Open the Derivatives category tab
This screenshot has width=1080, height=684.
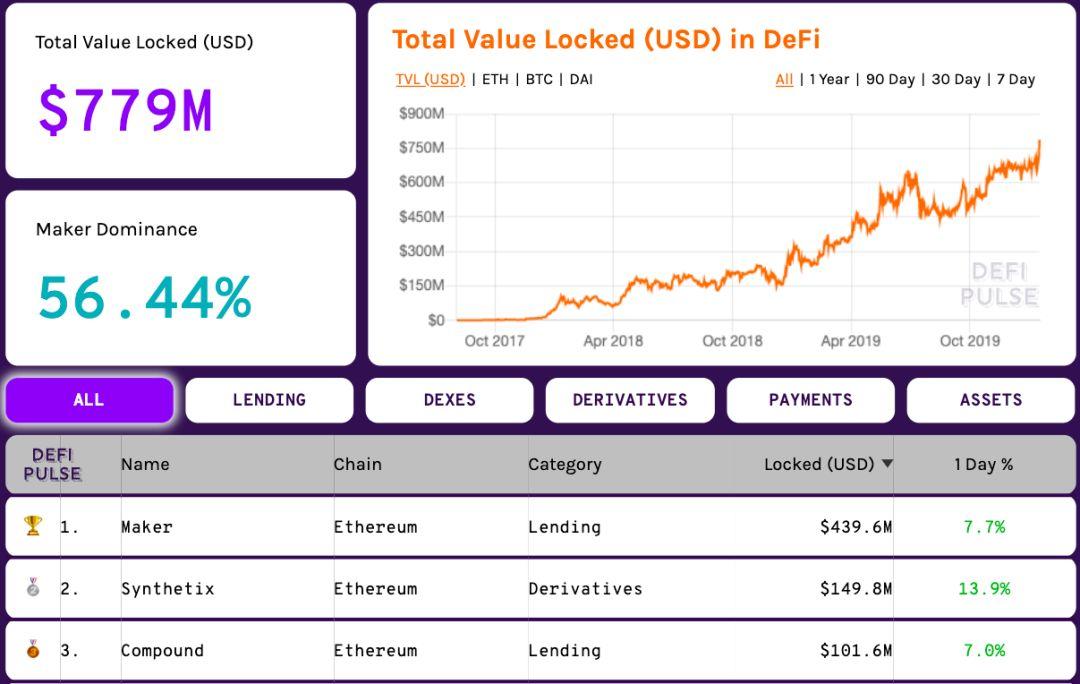point(630,400)
